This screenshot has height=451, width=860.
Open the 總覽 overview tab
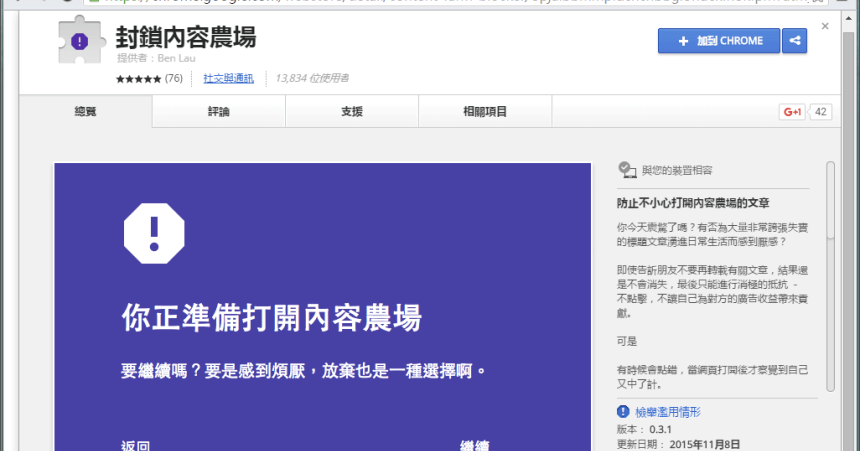click(86, 112)
